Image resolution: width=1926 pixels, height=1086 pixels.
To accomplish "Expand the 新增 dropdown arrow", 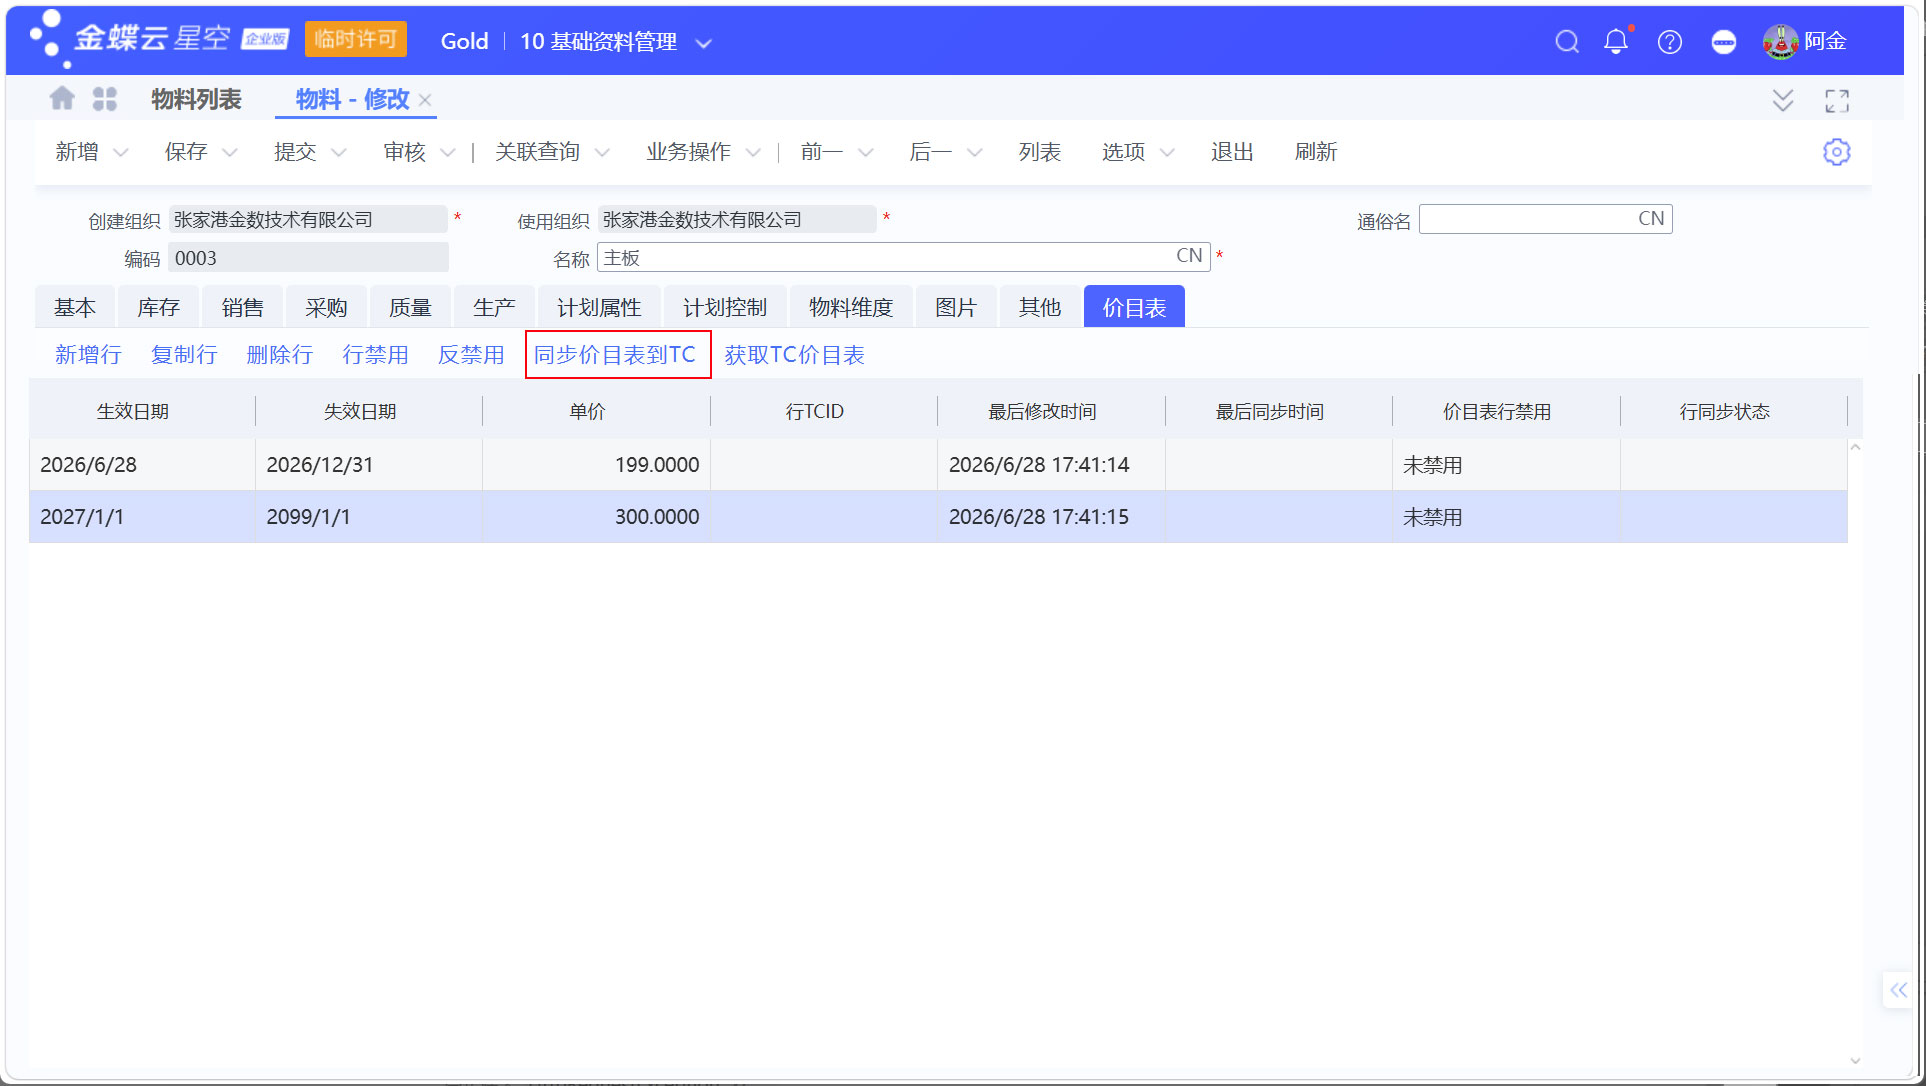I will (121, 153).
